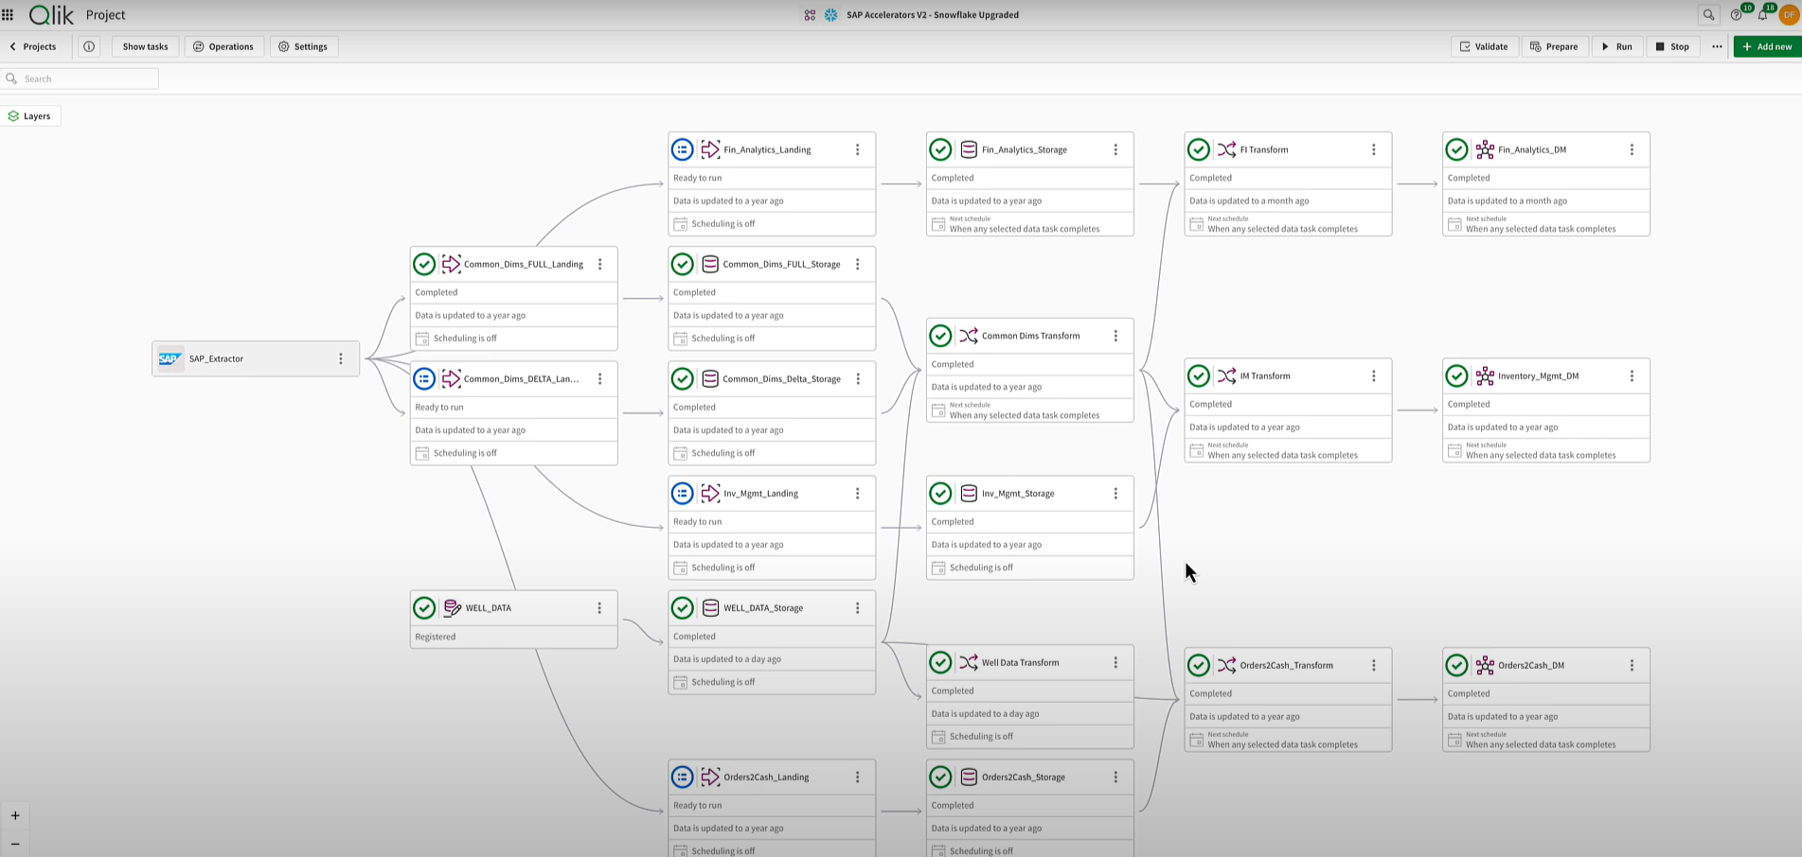Screen dimensions: 1802x857
Task: Open the app launcher grid icon
Action: coord(8,15)
